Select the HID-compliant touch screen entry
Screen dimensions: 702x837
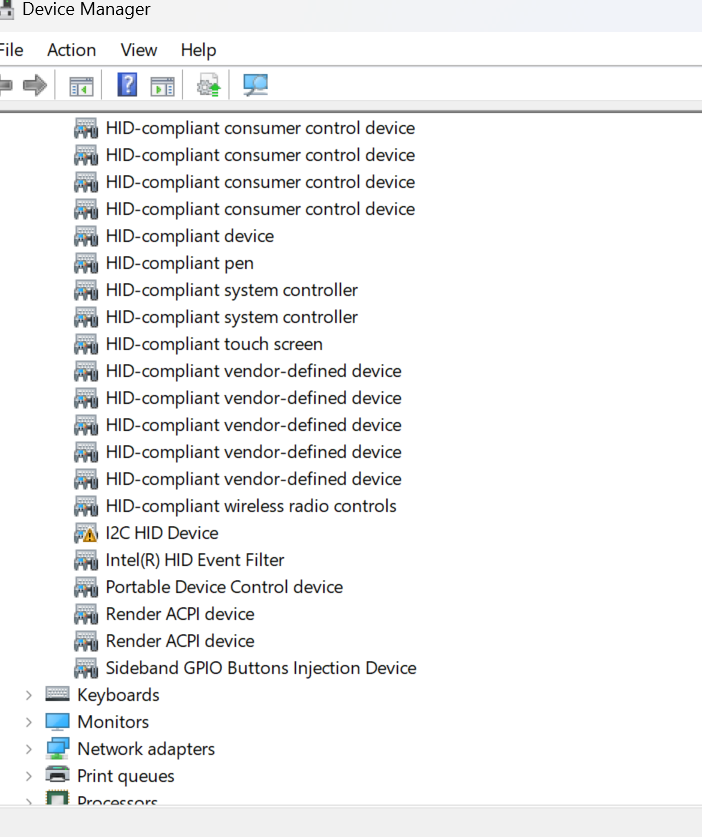click(x=214, y=343)
